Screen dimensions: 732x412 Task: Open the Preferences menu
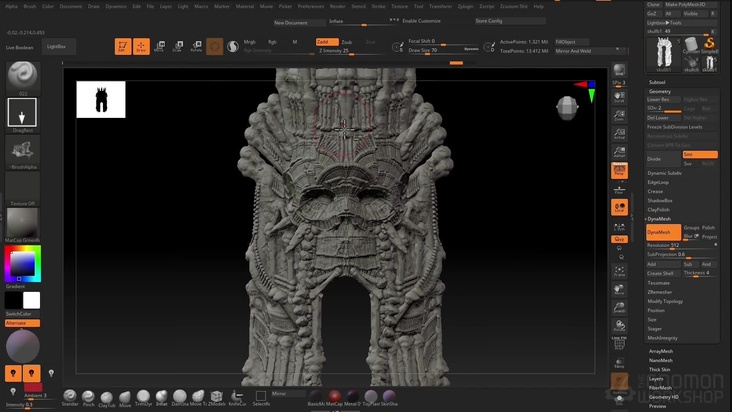(311, 7)
